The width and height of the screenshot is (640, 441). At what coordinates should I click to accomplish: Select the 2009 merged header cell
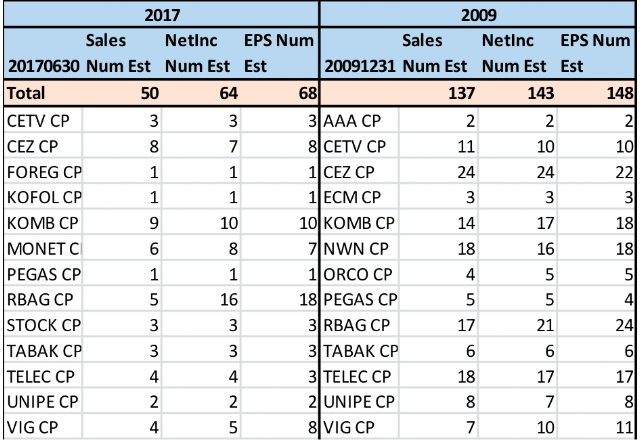pos(479,15)
